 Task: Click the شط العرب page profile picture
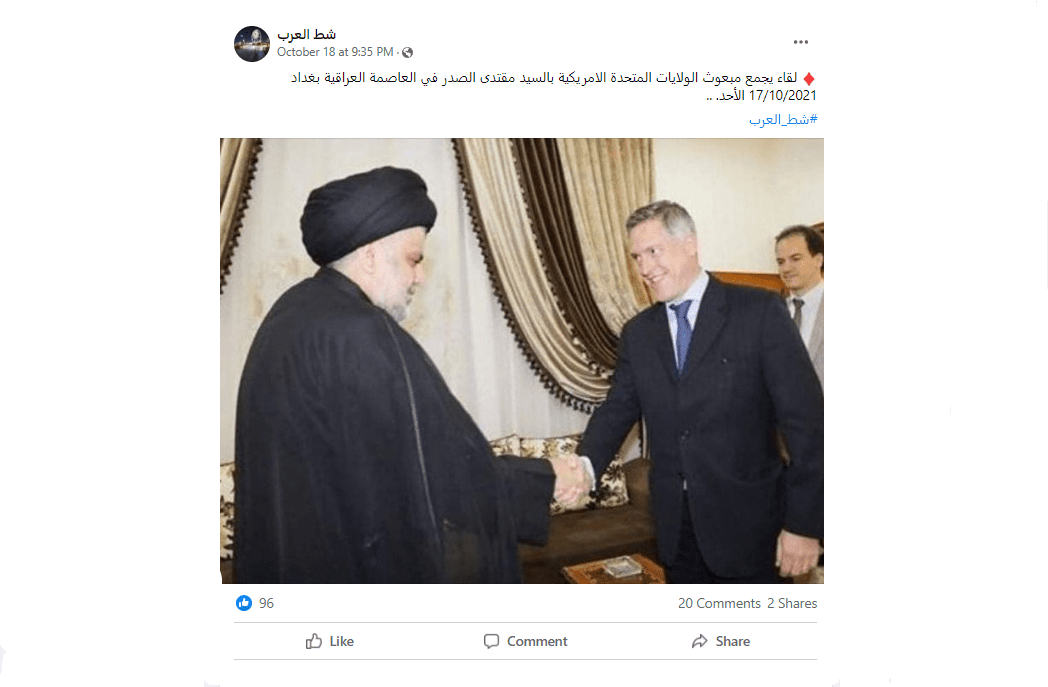click(x=252, y=44)
